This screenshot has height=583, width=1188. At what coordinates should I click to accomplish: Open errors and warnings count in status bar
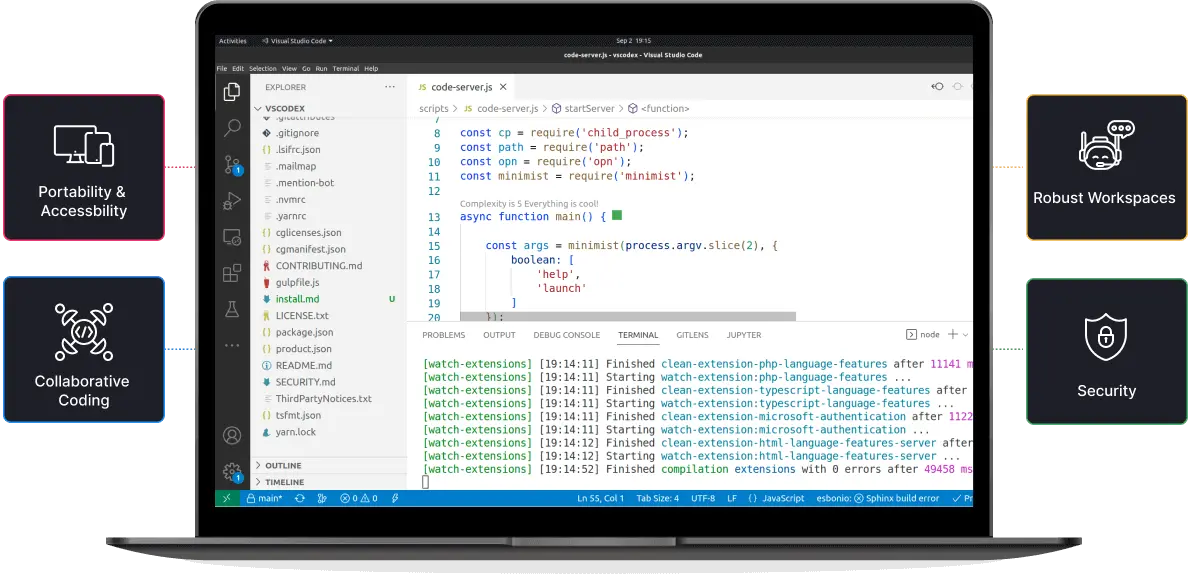point(358,498)
